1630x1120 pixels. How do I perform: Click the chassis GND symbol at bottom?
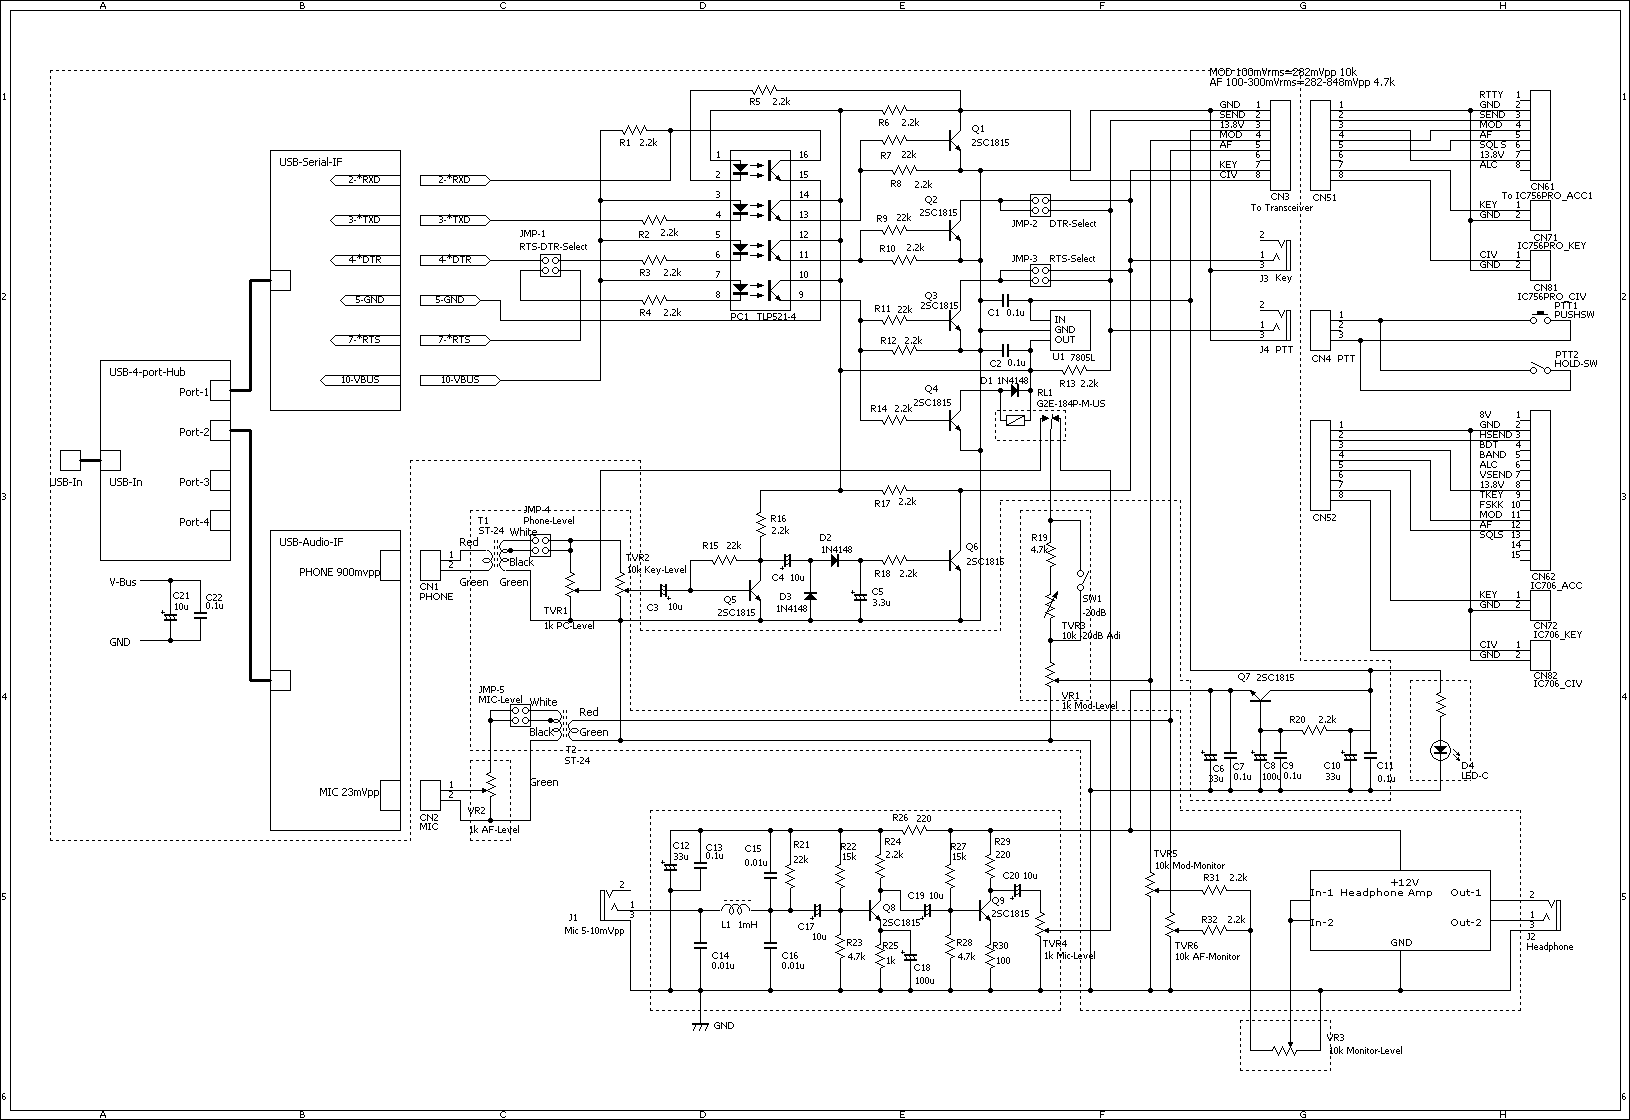(700, 1025)
